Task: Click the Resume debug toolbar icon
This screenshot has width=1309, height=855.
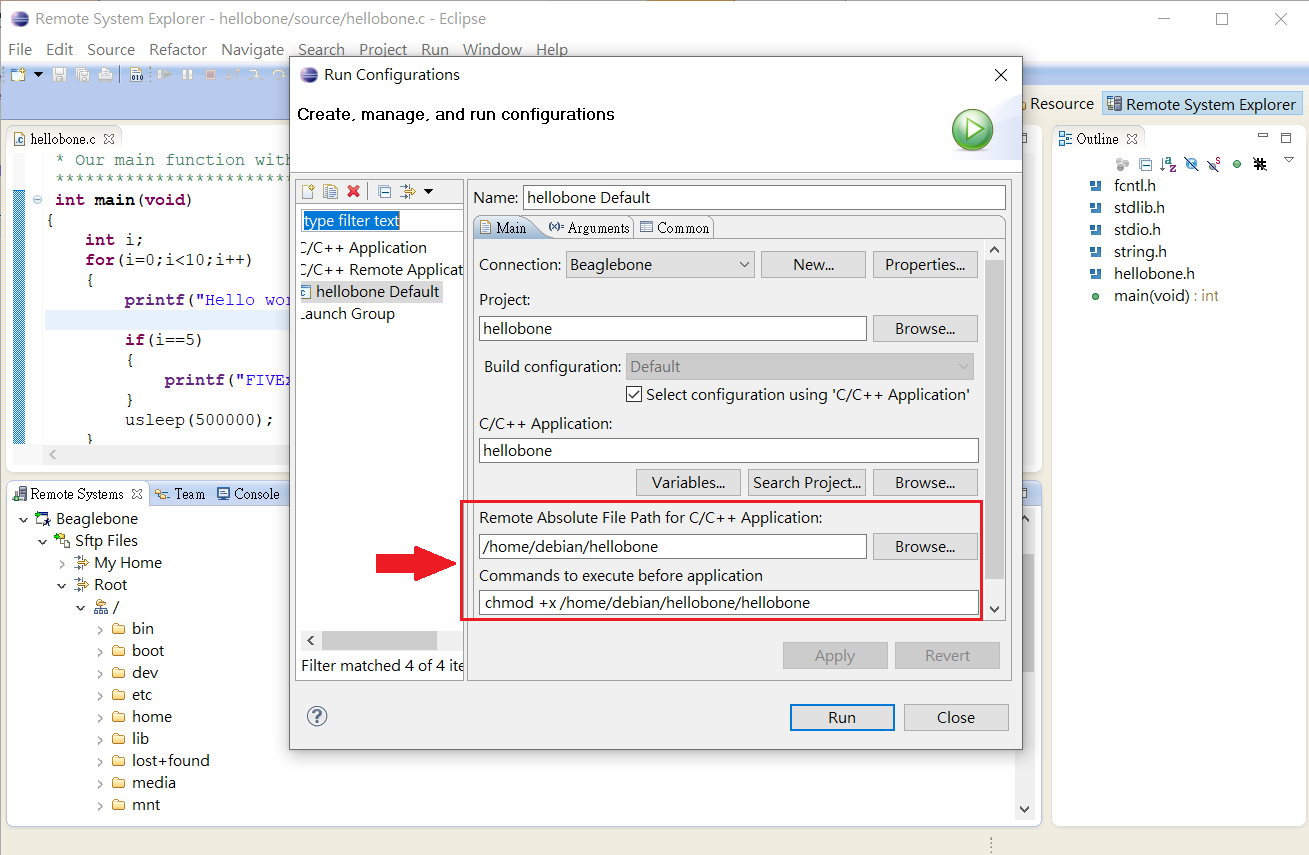Action: 164,74
